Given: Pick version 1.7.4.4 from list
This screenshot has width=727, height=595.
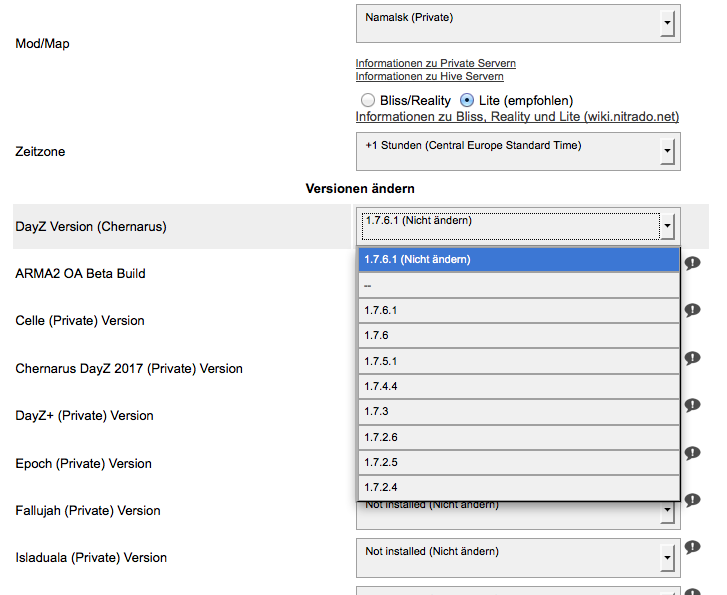Looking at the screenshot, I should pos(519,386).
